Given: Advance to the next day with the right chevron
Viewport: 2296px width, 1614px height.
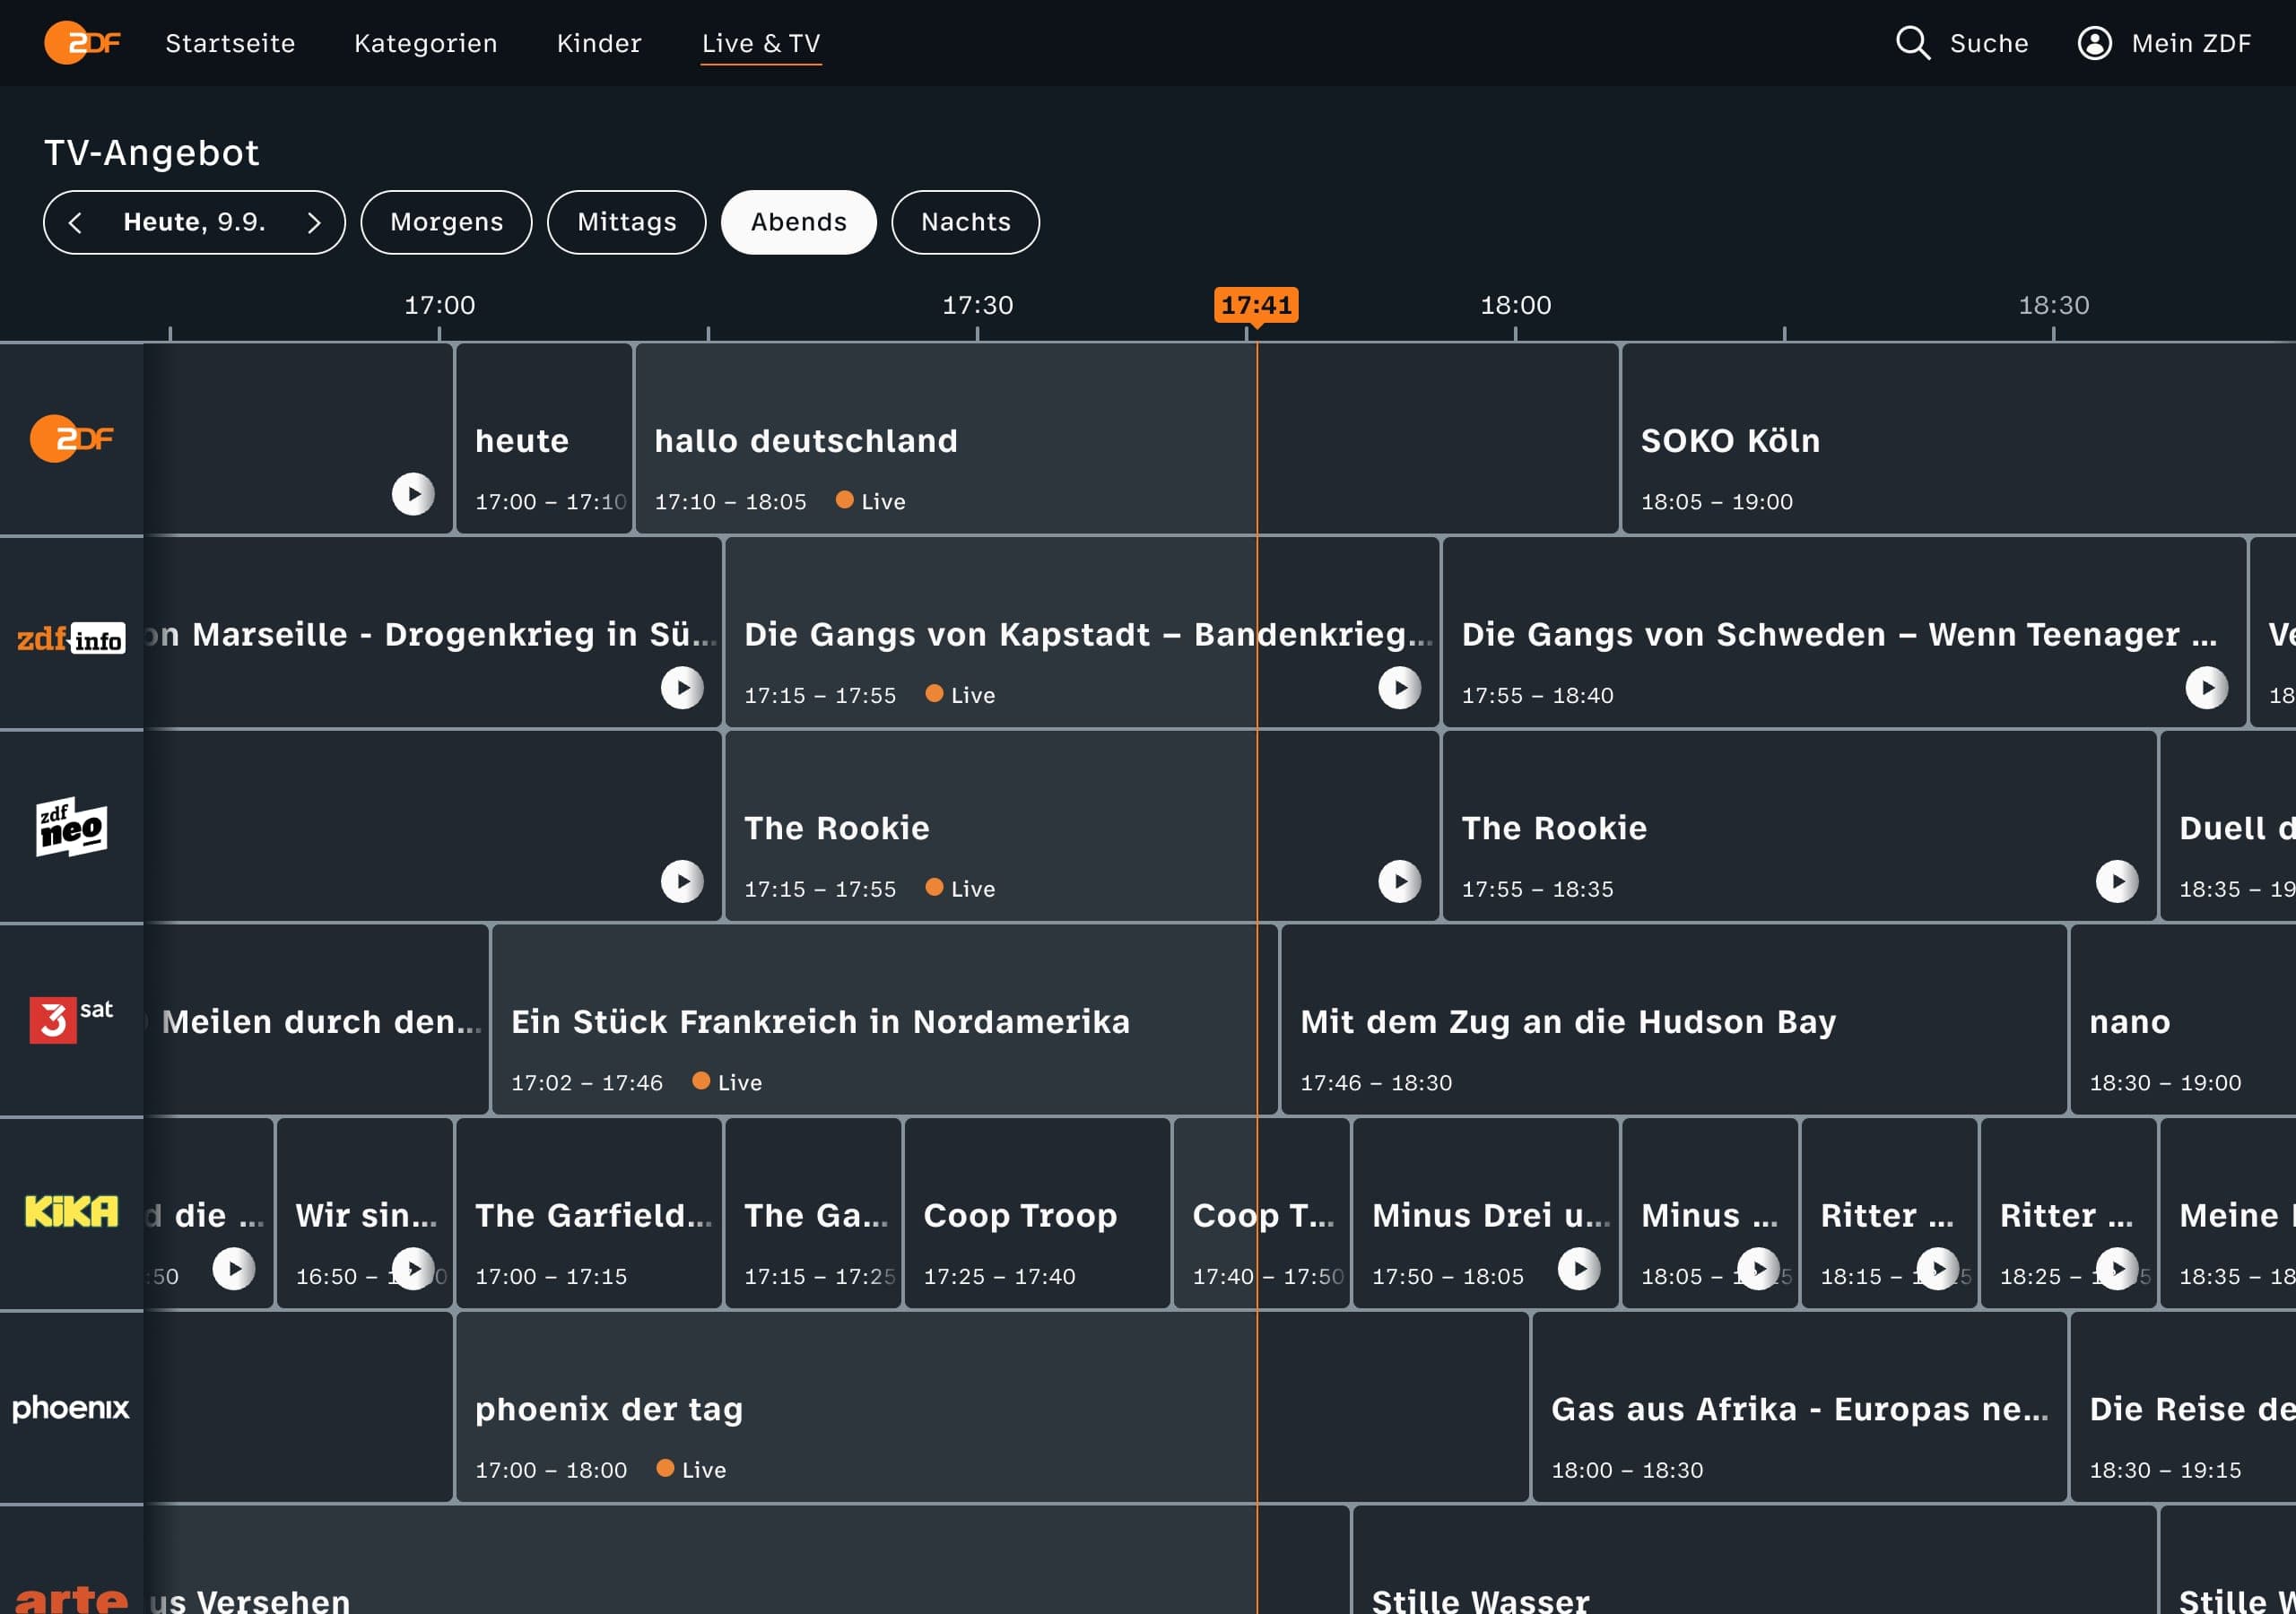Looking at the screenshot, I should (315, 222).
